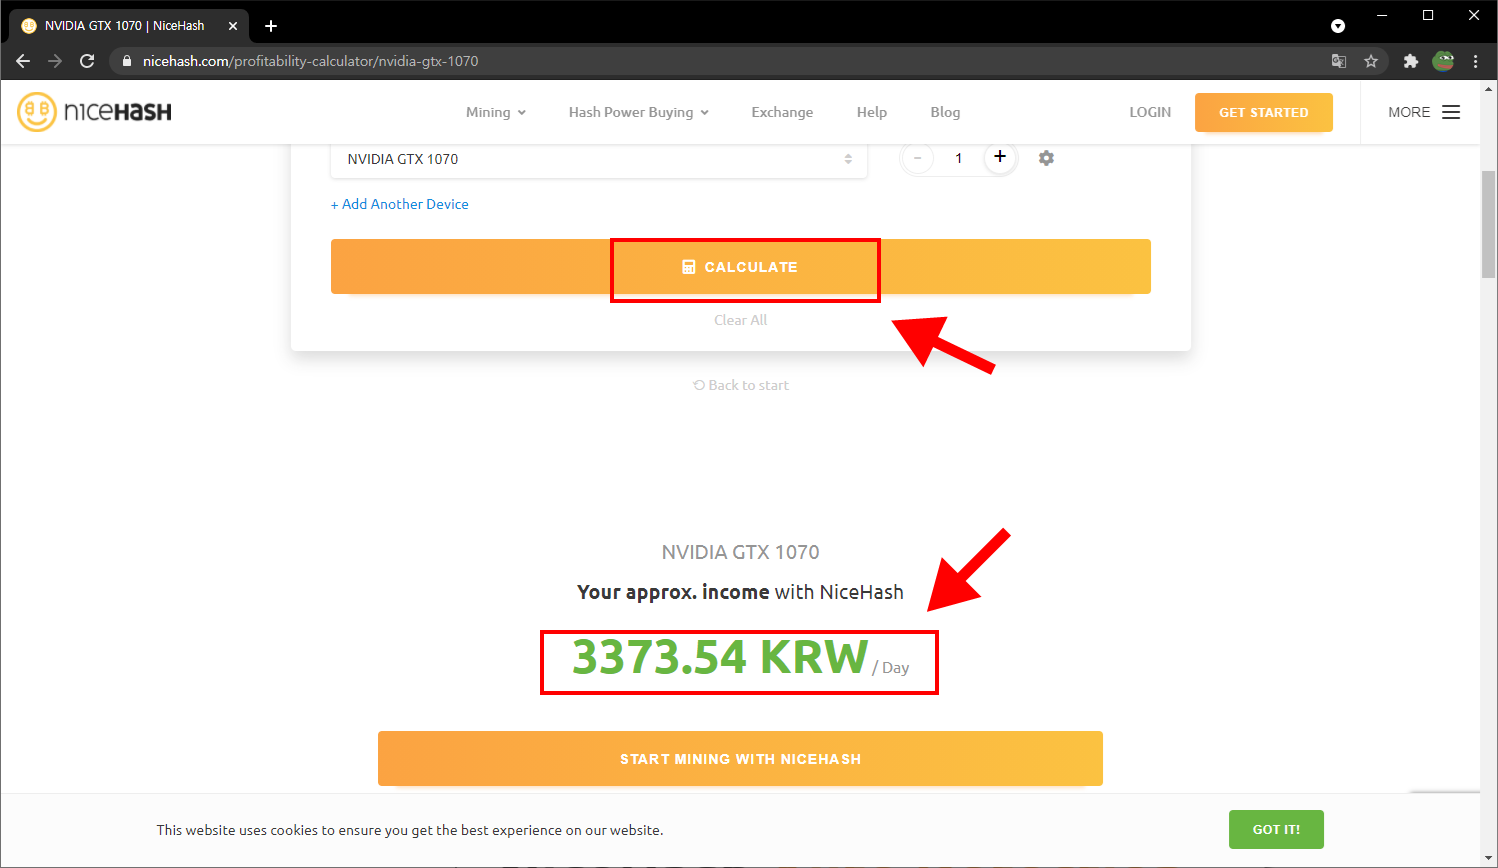Decrease device quantity with minus

[917, 158]
